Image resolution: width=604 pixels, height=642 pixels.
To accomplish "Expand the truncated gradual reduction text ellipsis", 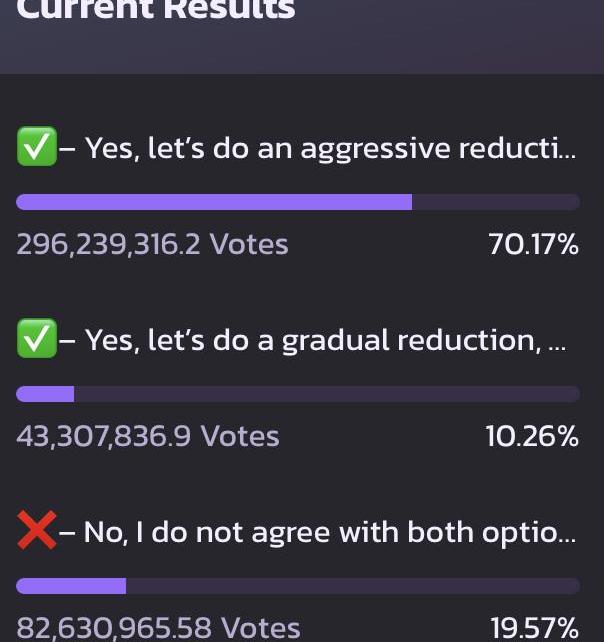I will click(557, 344).
